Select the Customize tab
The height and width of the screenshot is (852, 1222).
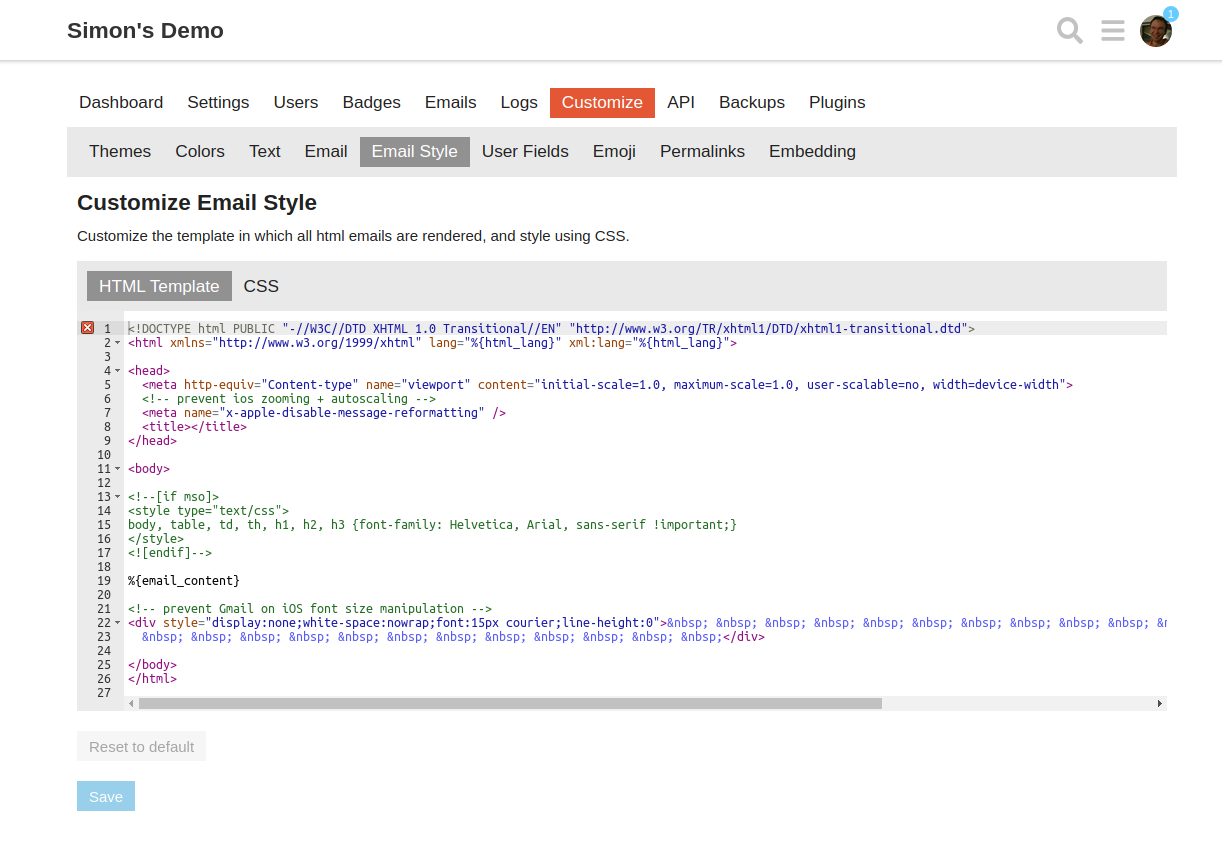(x=602, y=102)
